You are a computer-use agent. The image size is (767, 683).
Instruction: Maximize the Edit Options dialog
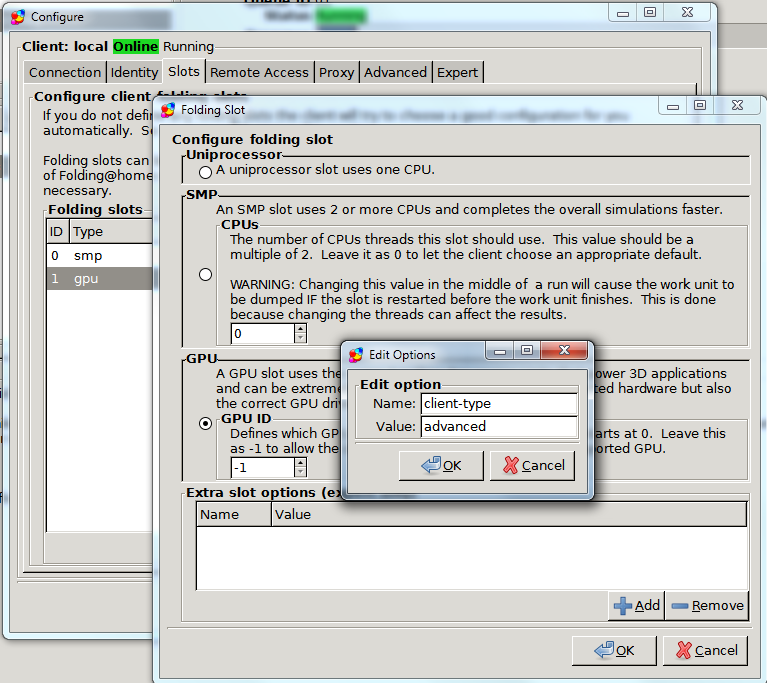527,350
